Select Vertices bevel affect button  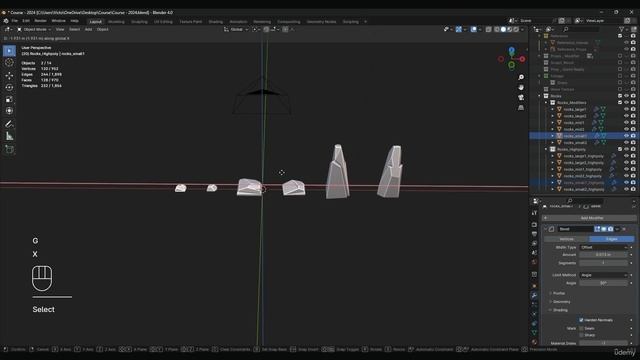coord(566,239)
